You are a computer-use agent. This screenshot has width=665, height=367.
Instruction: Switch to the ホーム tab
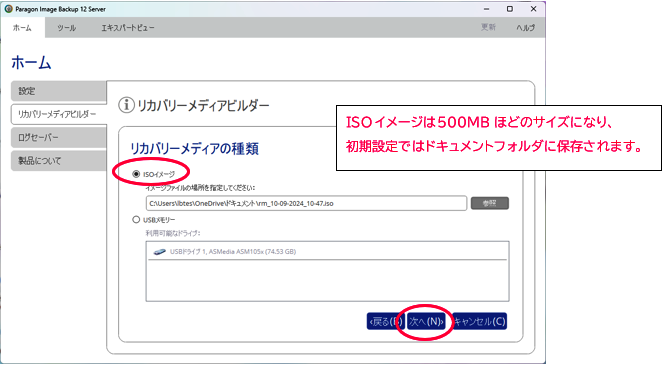tap(22, 28)
